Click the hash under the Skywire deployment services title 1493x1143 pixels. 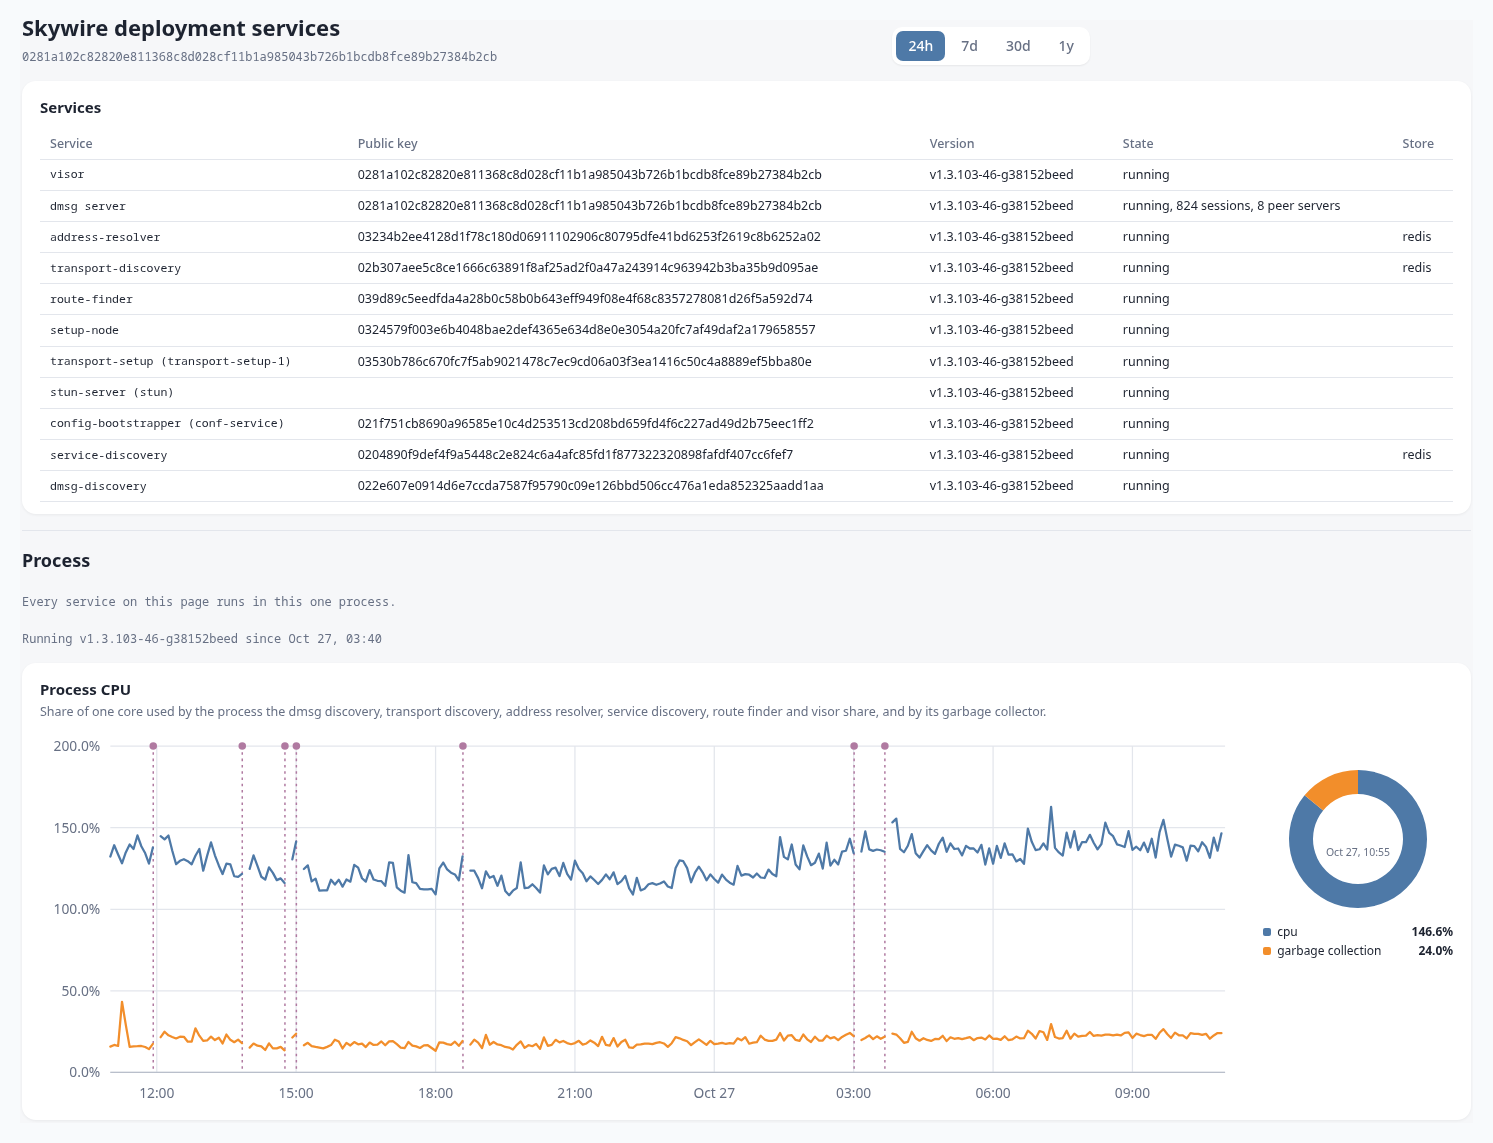(259, 57)
